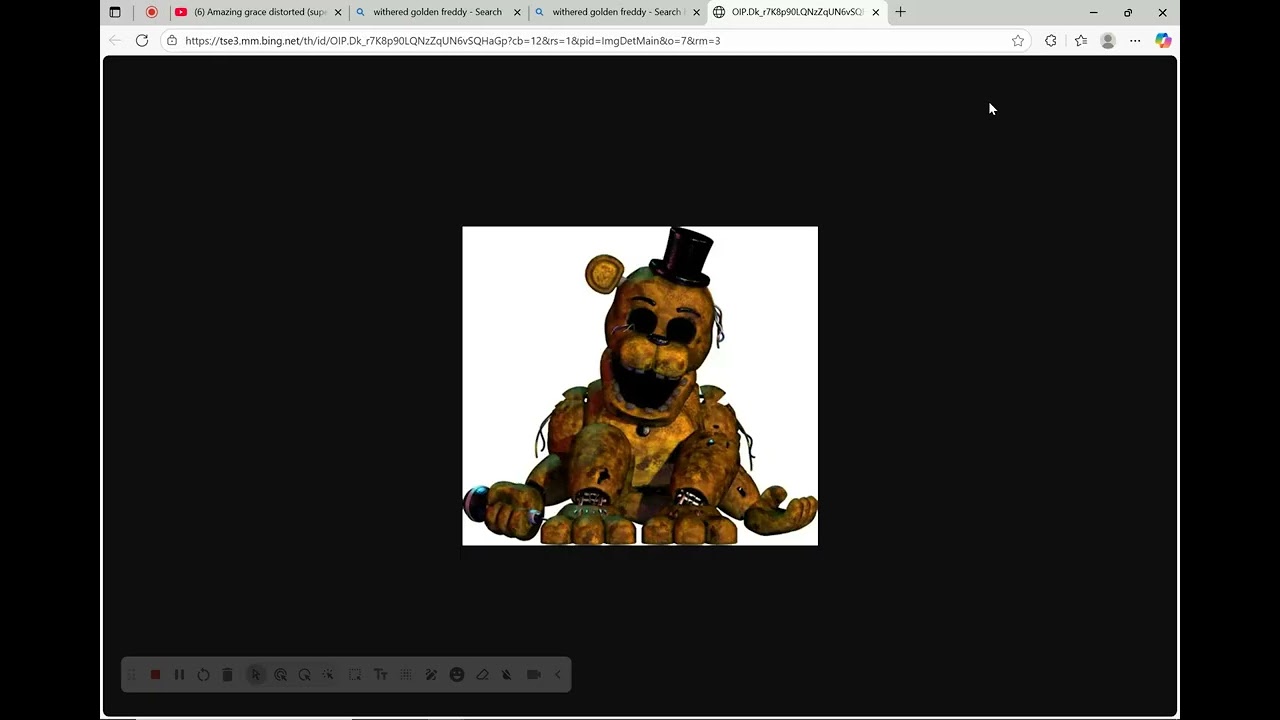Image resolution: width=1280 pixels, height=720 pixels.
Task: Close the Amazing grace YouTube tab
Action: point(338,12)
